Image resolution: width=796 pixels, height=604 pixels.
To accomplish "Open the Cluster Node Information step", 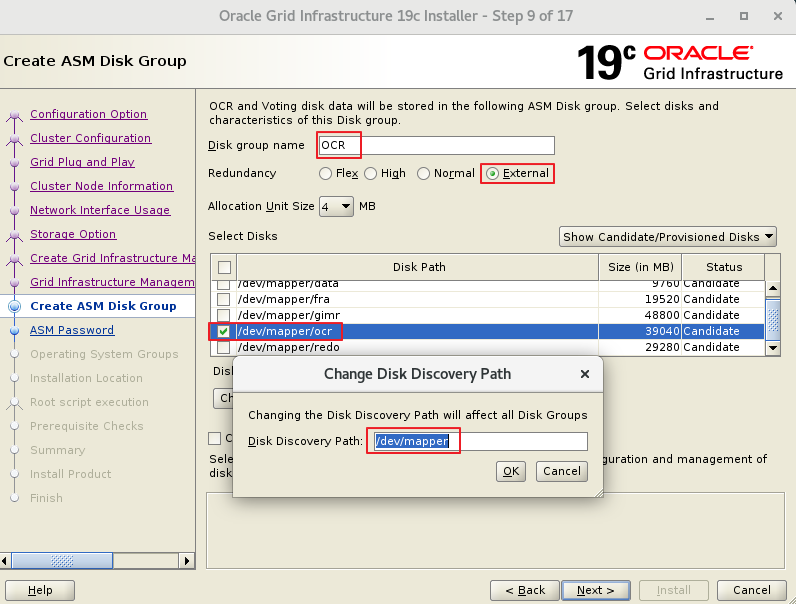I will pos(101,186).
